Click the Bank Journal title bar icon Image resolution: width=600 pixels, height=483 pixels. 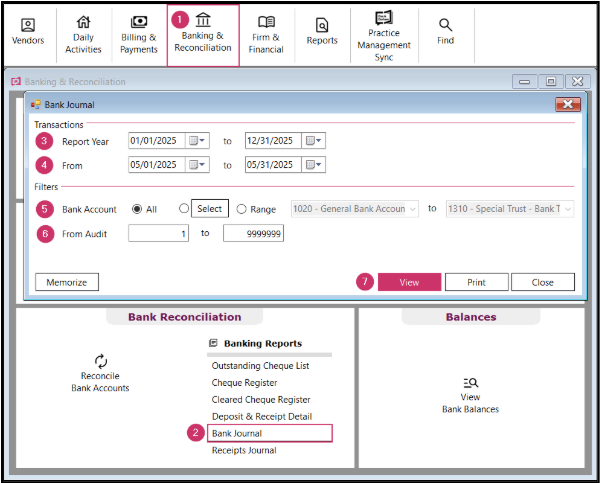36,104
